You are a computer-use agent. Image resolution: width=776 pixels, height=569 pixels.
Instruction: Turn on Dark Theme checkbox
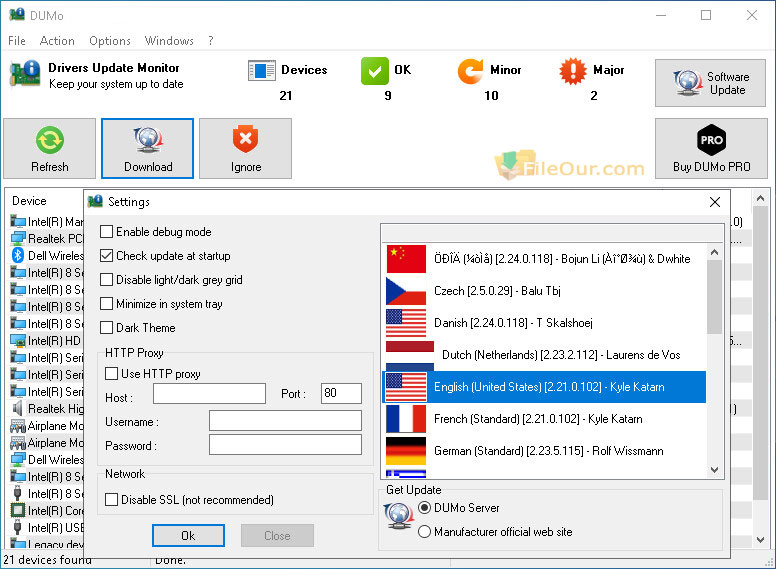click(106, 328)
